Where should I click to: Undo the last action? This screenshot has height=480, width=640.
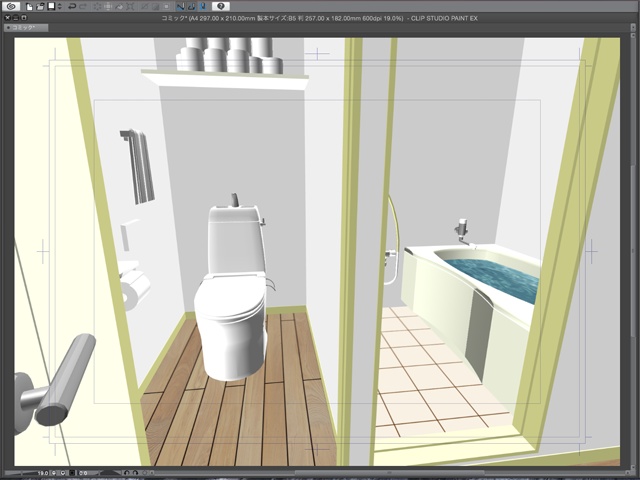coord(72,7)
